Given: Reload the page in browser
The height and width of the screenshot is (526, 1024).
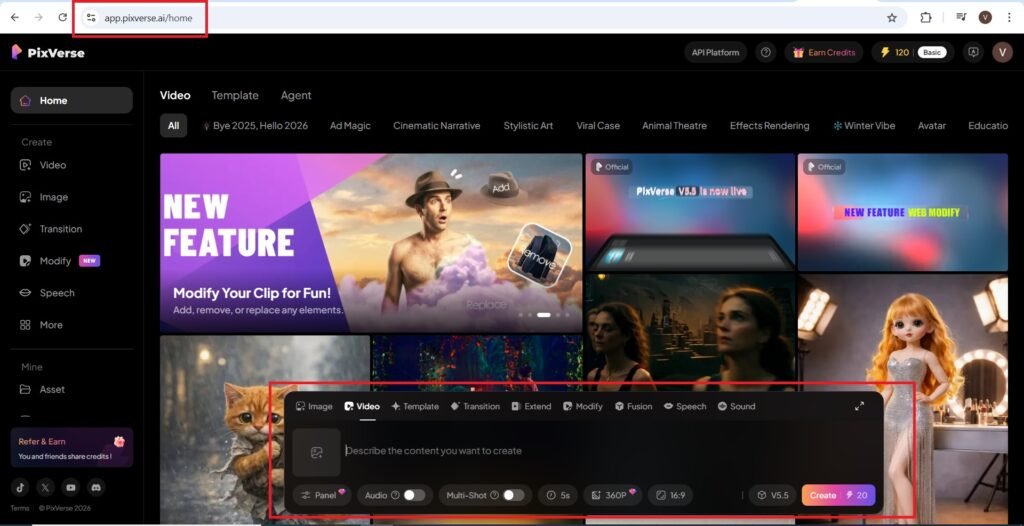Looking at the screenshot, I should (63, 18).
